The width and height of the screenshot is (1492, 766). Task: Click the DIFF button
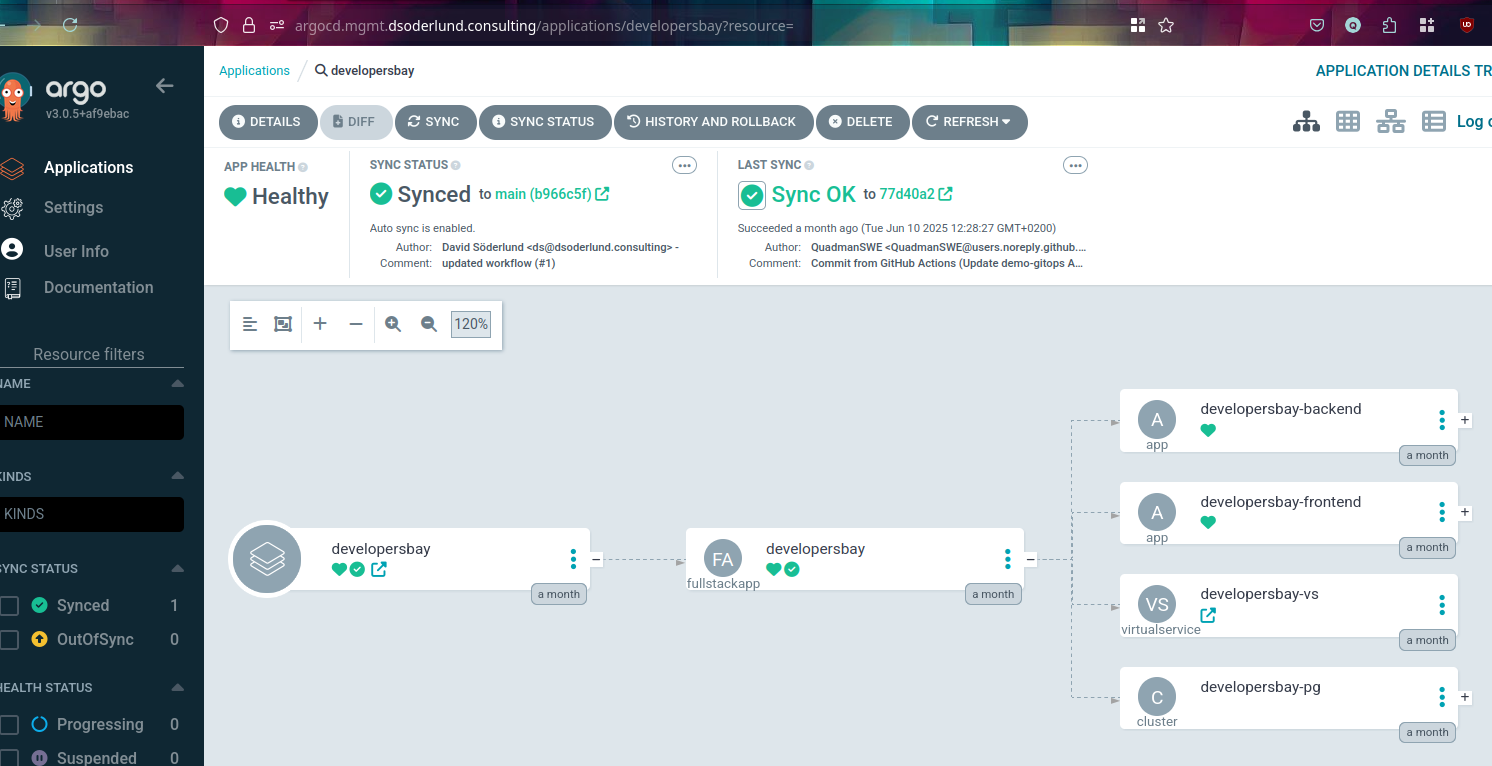(356, 122)
